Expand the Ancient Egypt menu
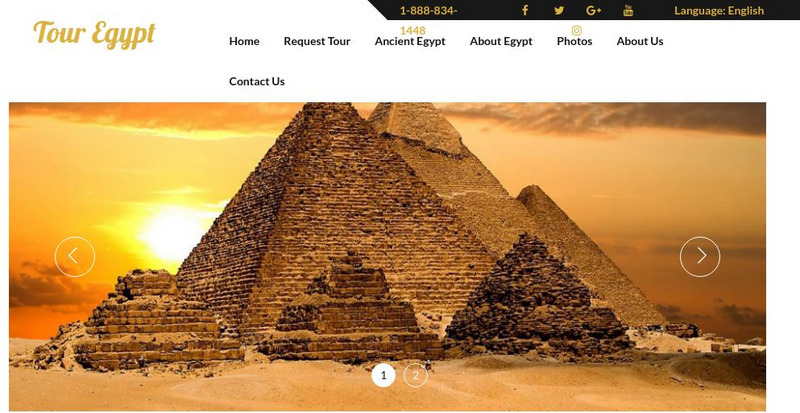 (x=410, y=41)
